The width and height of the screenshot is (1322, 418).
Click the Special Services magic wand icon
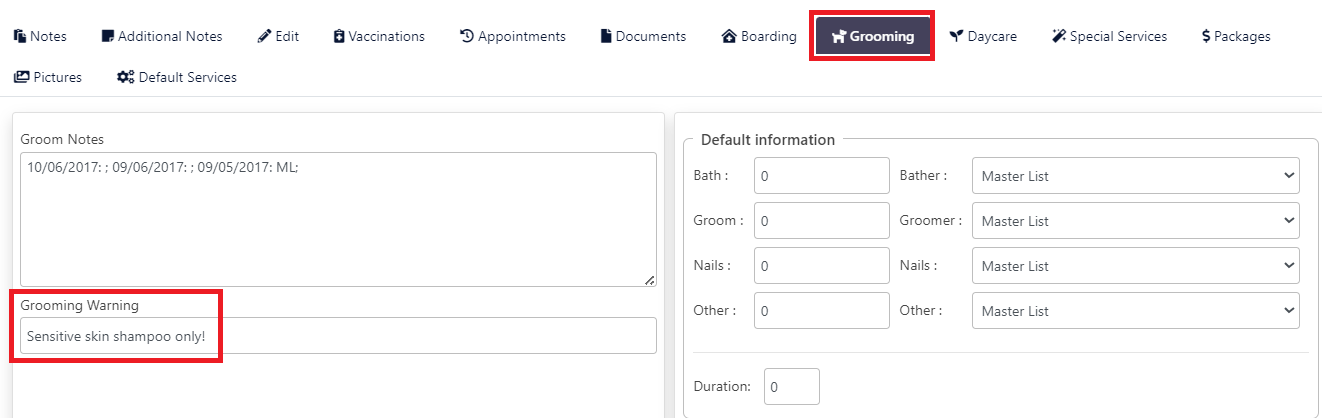[x=1059, y=36]
